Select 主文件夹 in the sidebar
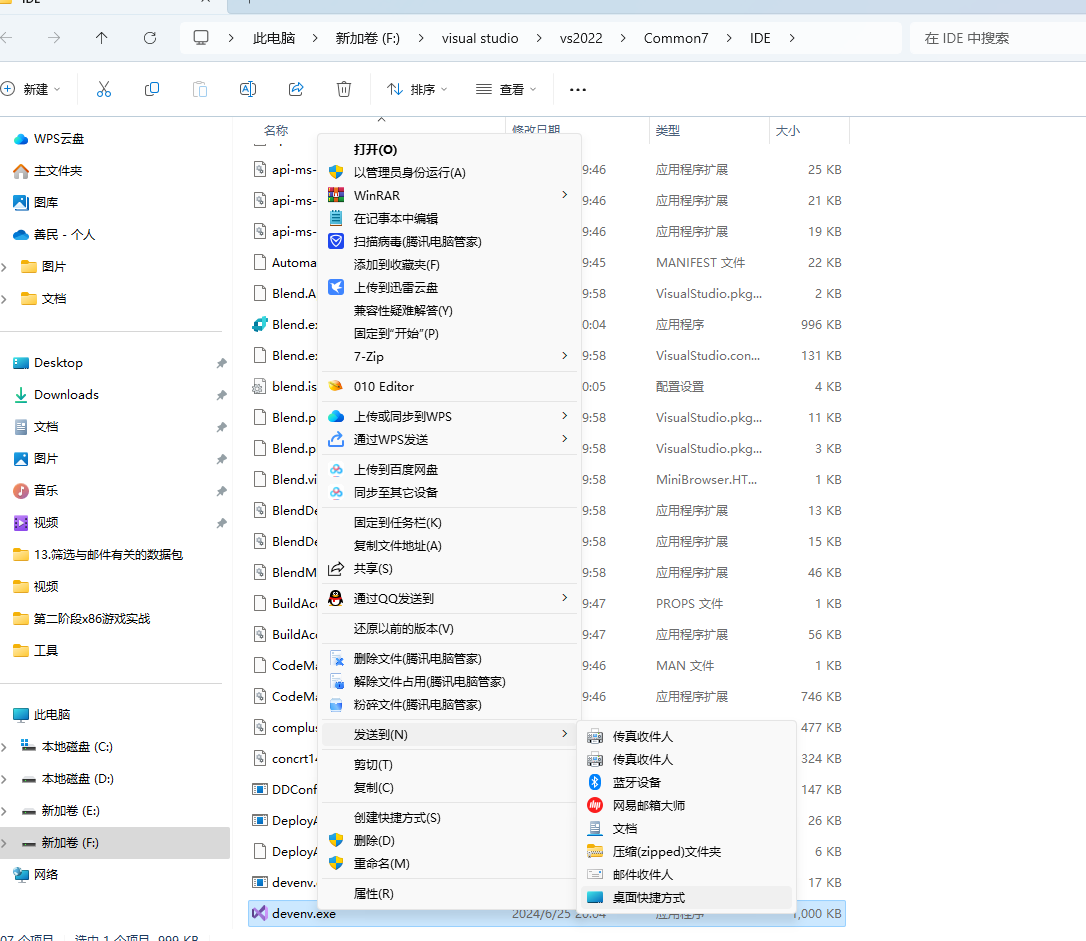The width and height of the screenshot is (1086, 941). pos(57,170)
